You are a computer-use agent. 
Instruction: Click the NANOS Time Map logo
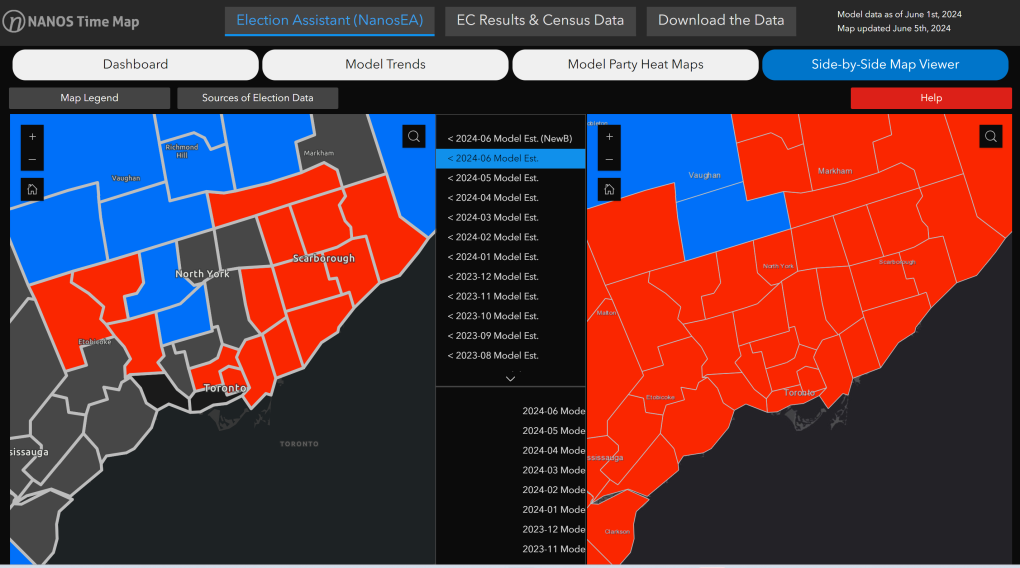[x=71, y=21]
